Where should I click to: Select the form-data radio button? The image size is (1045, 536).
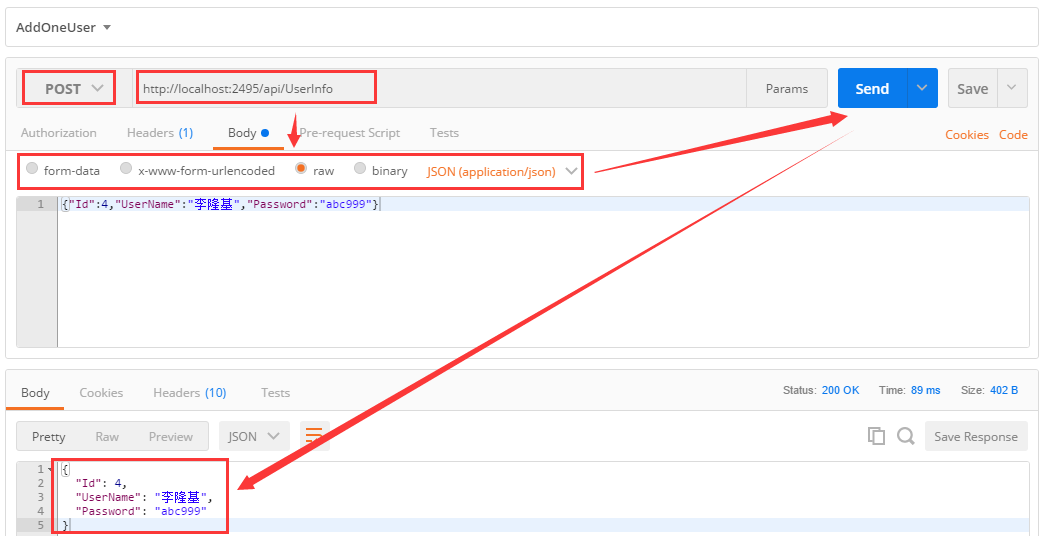(32, 169)
